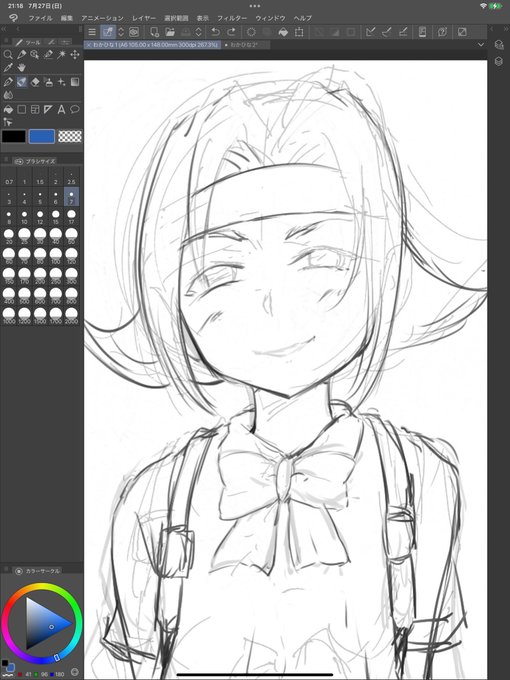Select the Correct line tool
Screen dimensions: 510x680
click(8, 122)
